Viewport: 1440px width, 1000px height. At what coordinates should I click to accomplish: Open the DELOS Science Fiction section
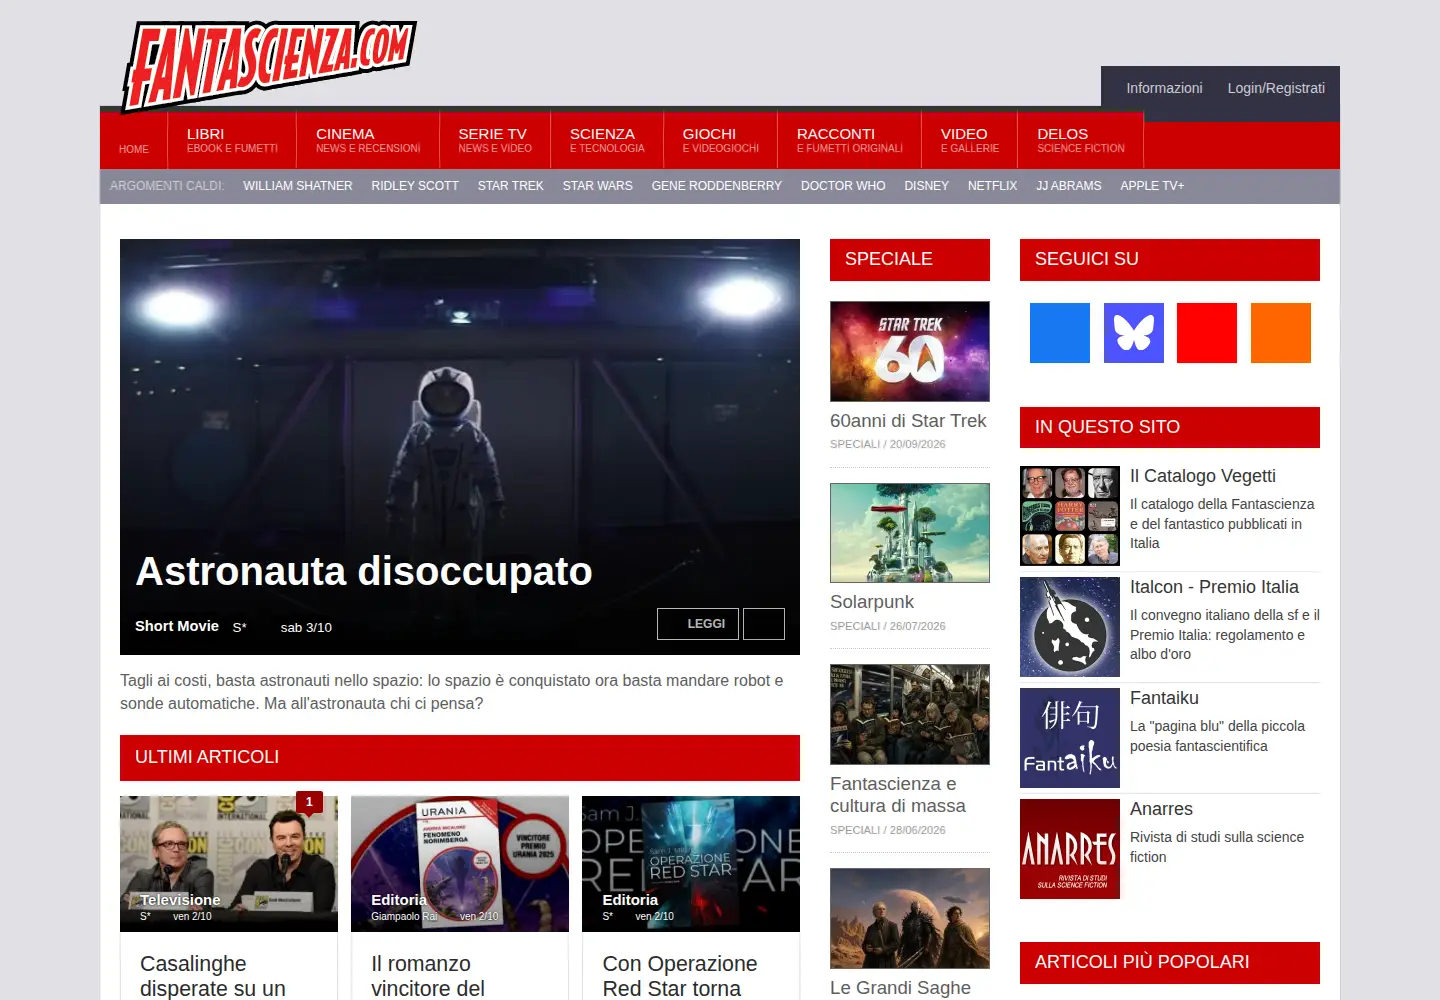click(x=1080, y=140)
